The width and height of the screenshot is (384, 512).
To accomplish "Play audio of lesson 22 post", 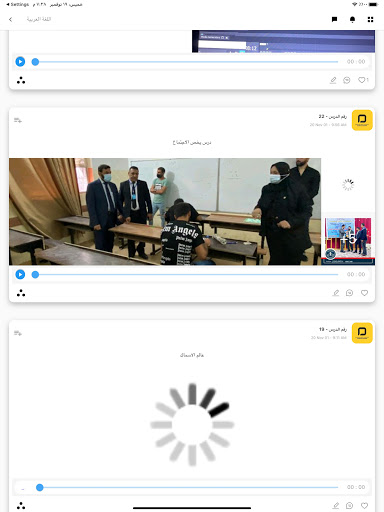I will coord(20,274).
